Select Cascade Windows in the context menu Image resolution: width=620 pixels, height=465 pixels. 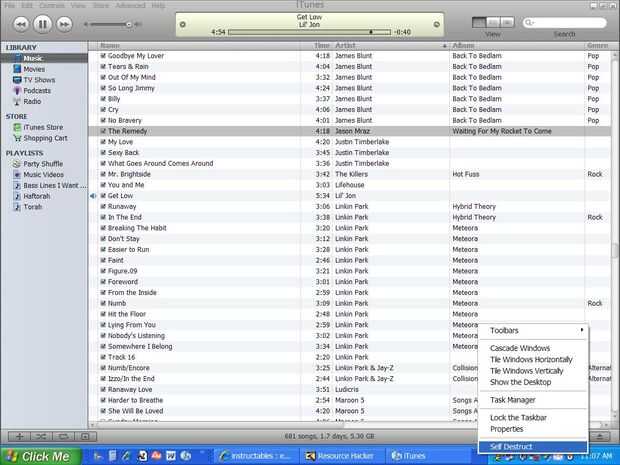click(x=533, y=348)
